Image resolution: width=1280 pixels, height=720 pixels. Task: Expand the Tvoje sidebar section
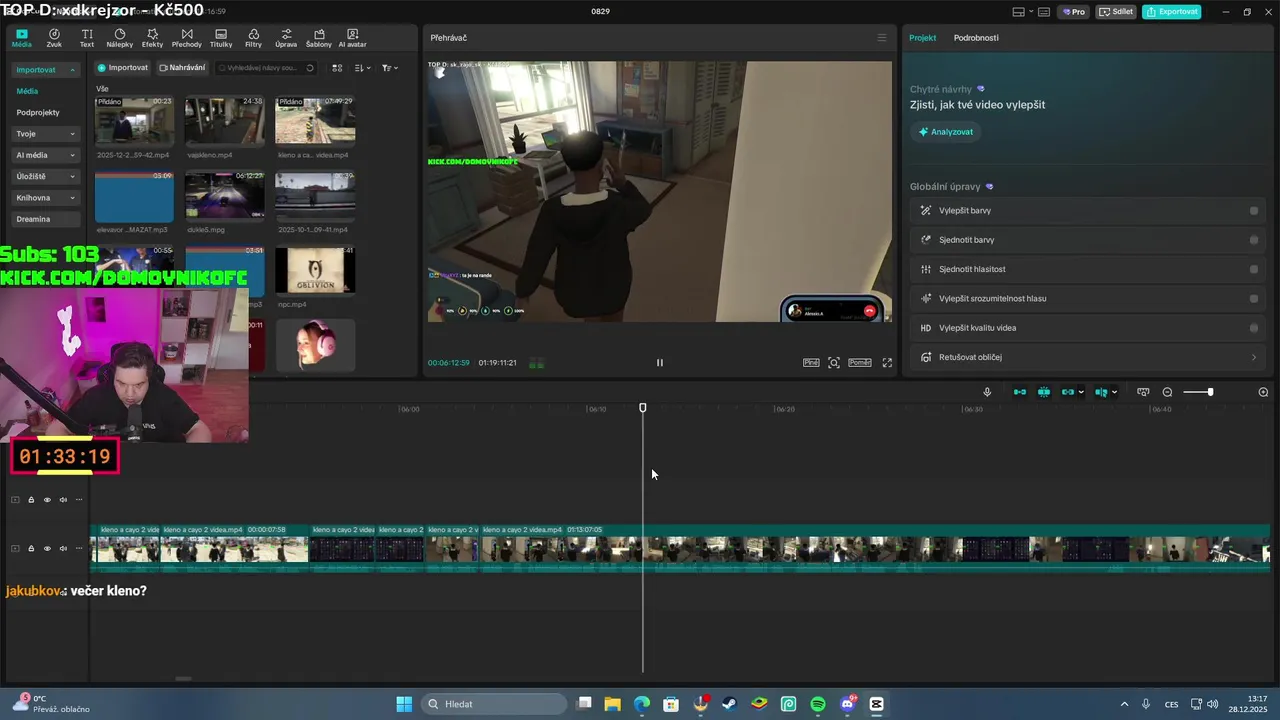[46, 134]
